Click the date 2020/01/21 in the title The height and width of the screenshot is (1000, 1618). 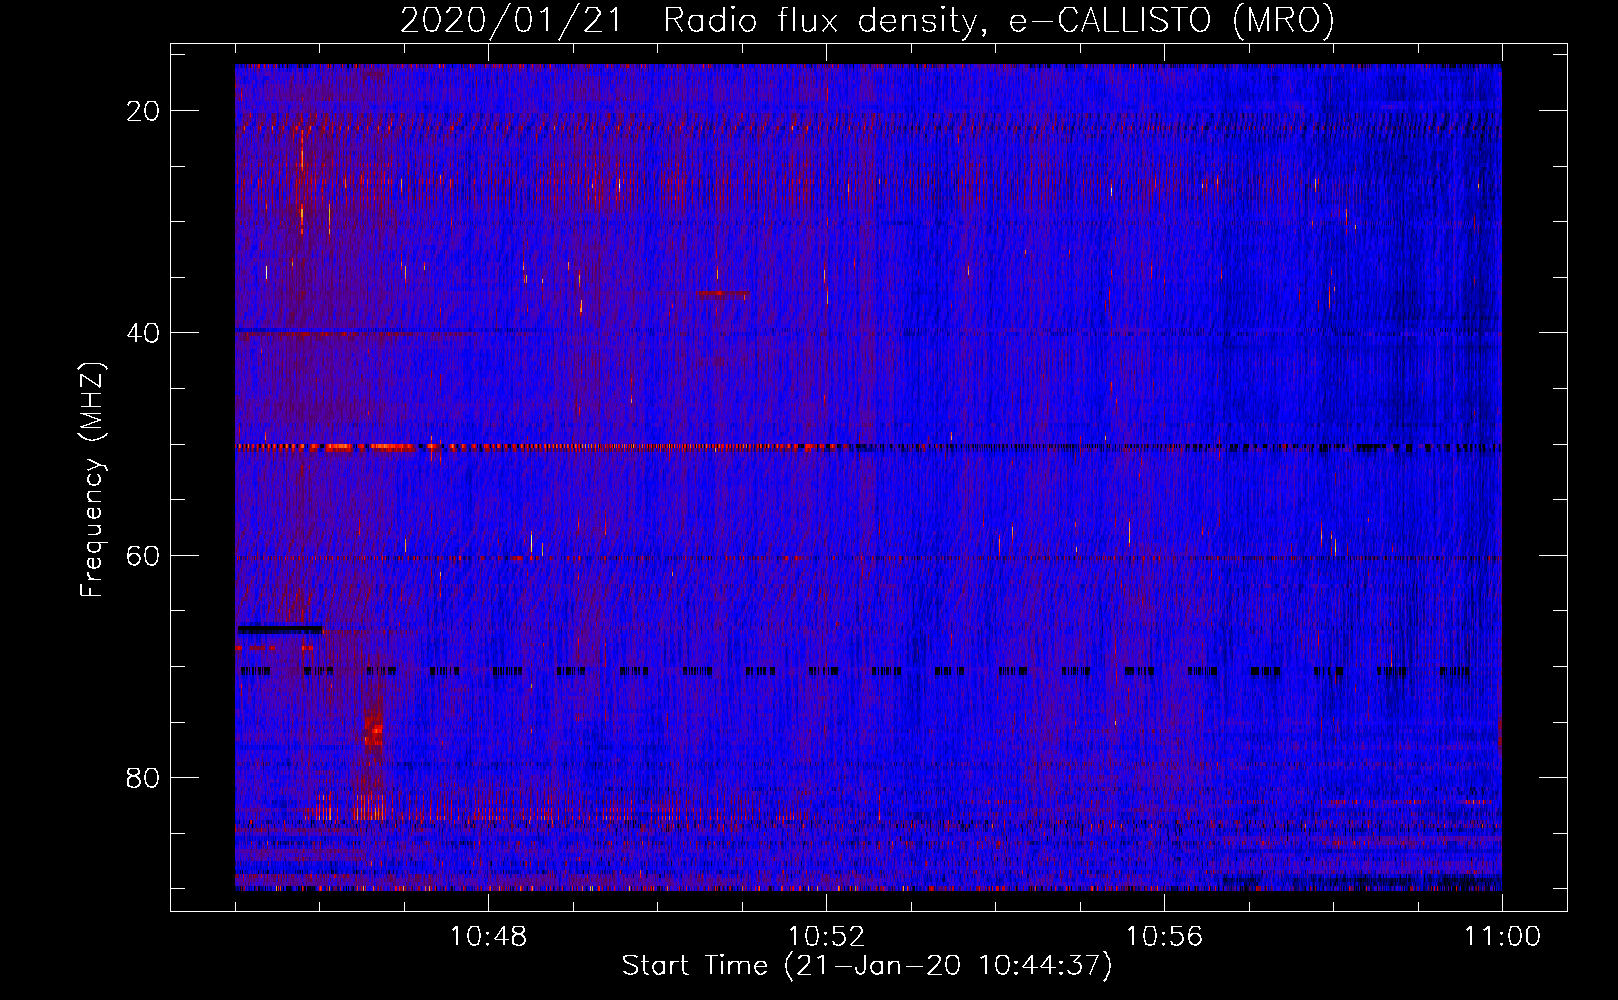[x=511, y=20]
